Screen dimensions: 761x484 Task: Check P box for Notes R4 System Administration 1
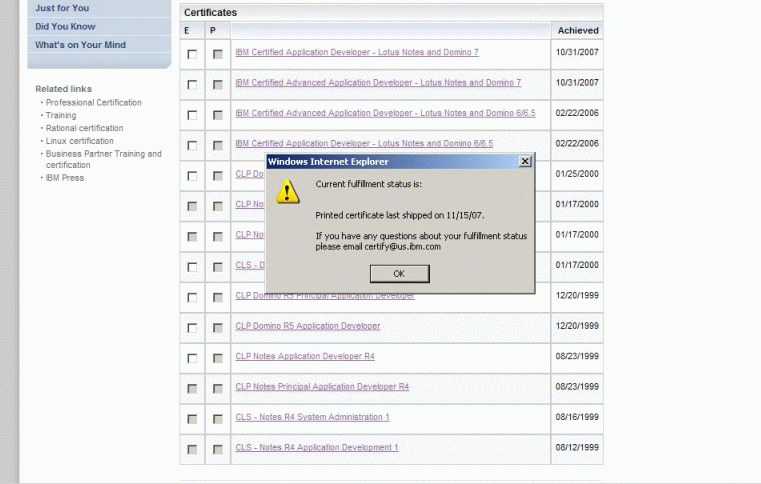(x=218, y=419)
